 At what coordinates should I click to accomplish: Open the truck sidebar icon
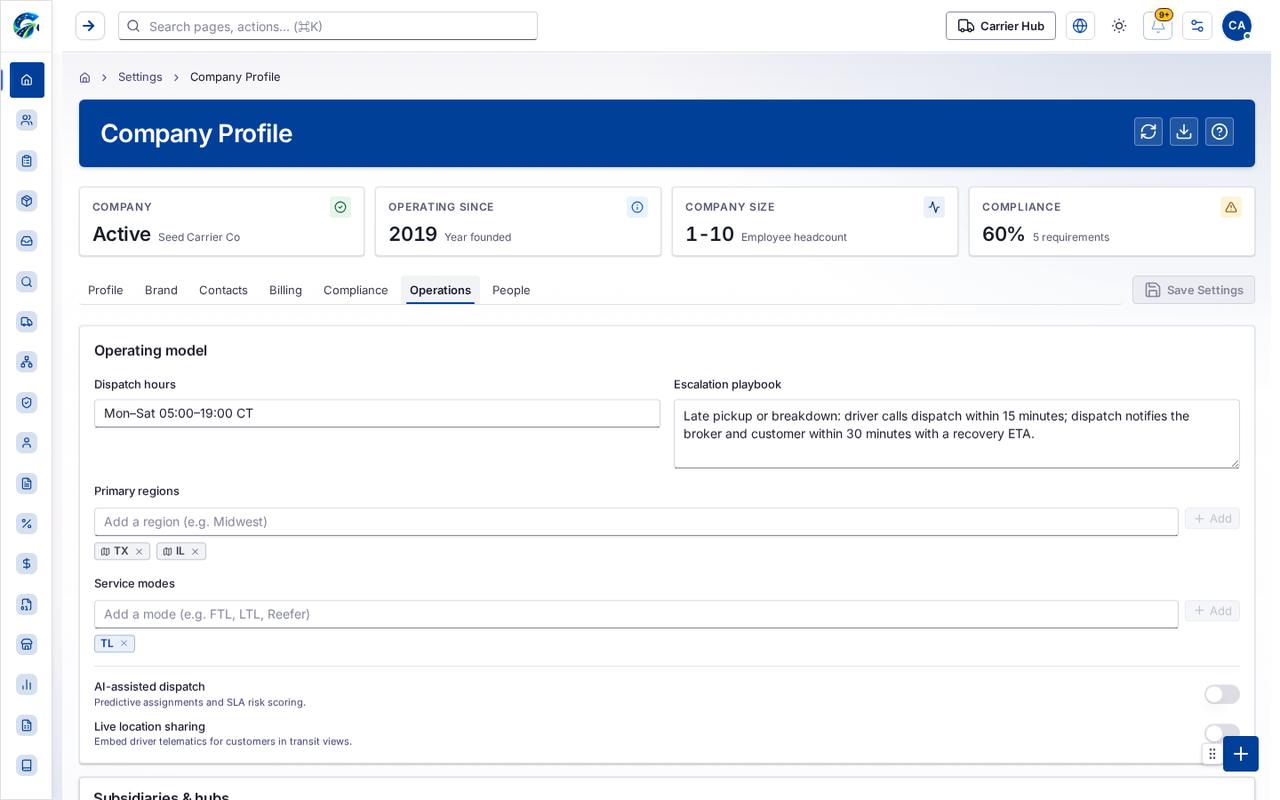click(x=27, y=322)
